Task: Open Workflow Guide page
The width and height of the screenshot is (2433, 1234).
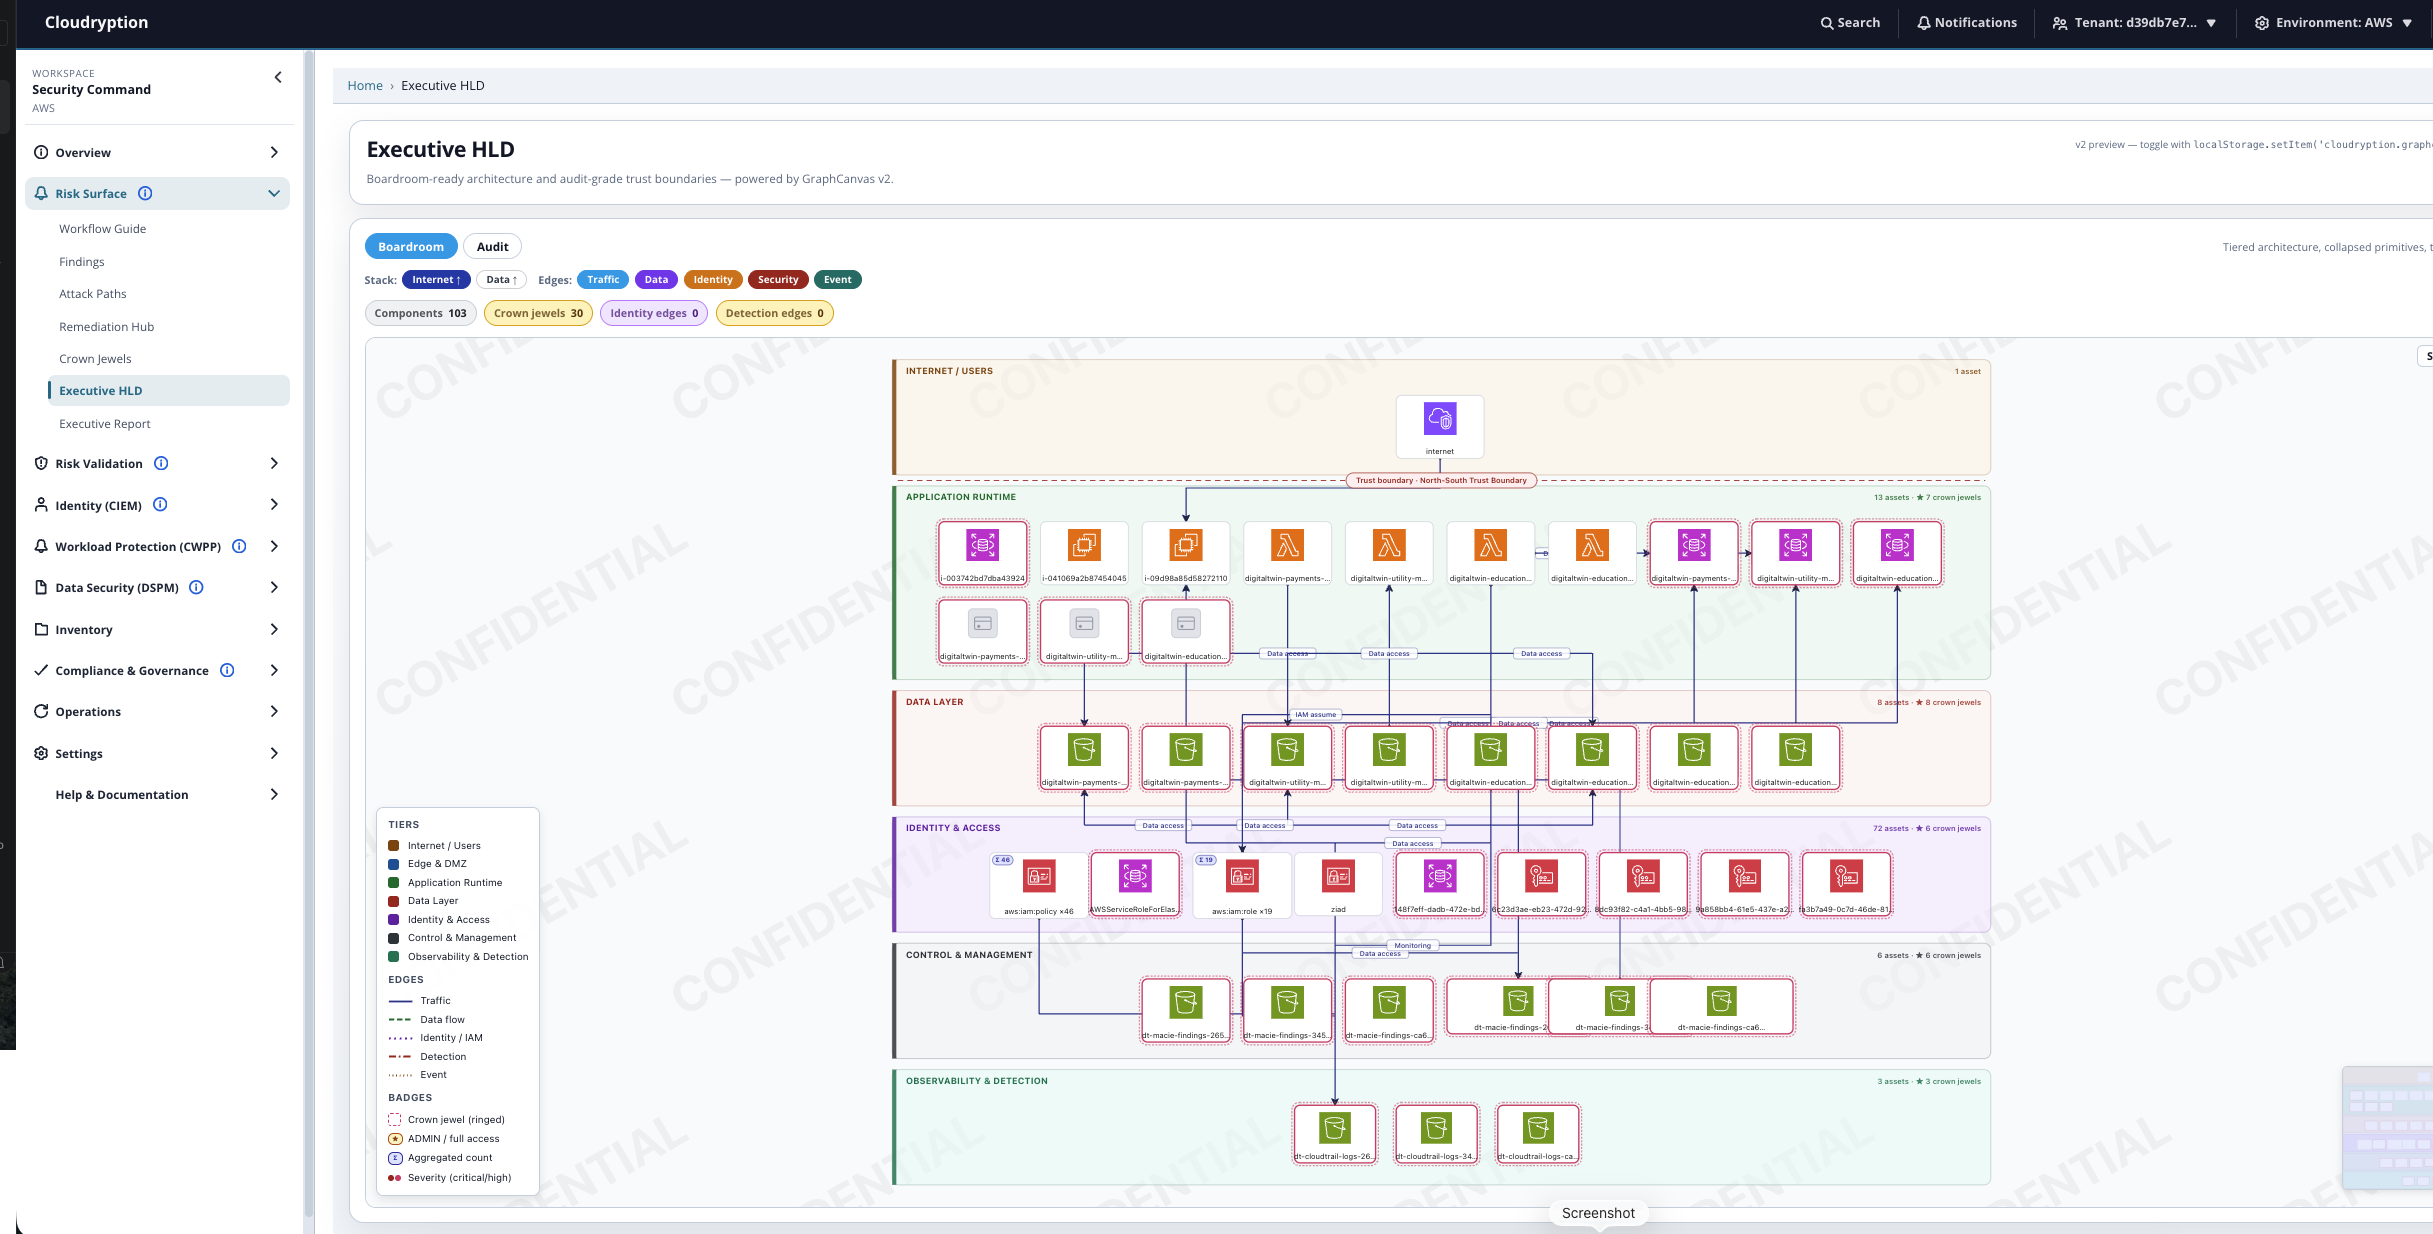Action: pos(102,229)
